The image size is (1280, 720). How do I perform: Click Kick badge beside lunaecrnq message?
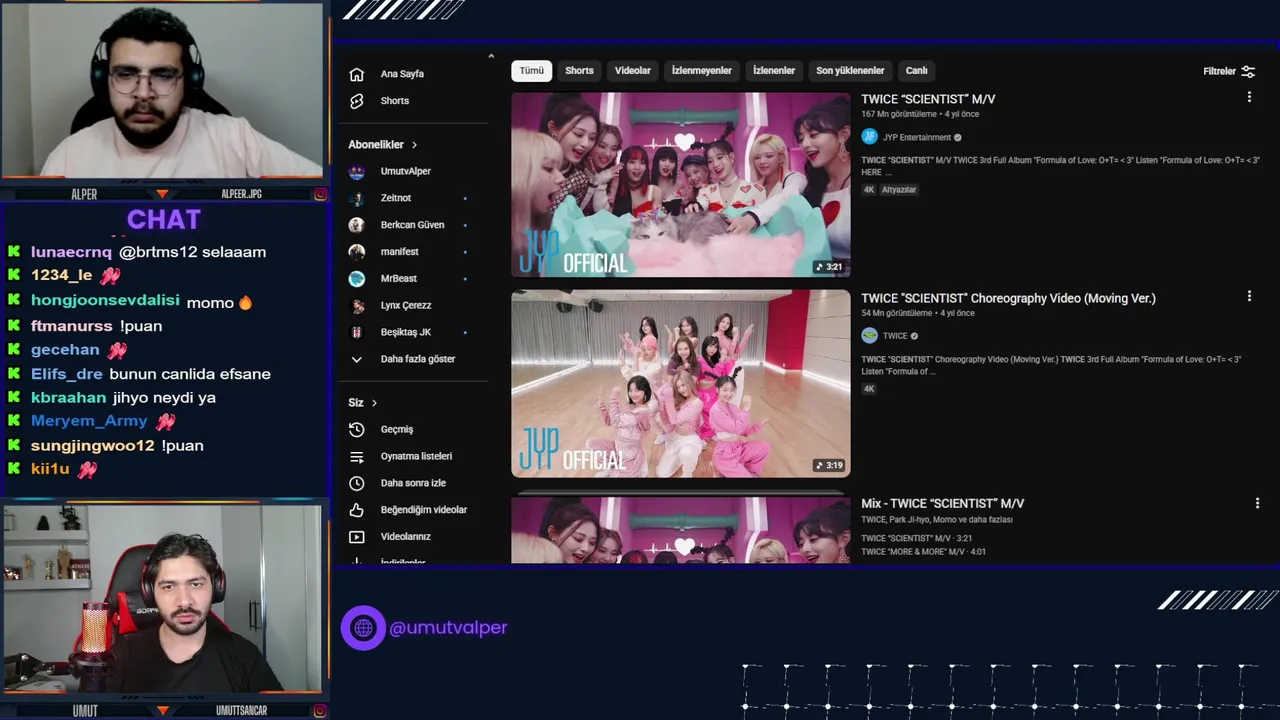click(14, 252)
